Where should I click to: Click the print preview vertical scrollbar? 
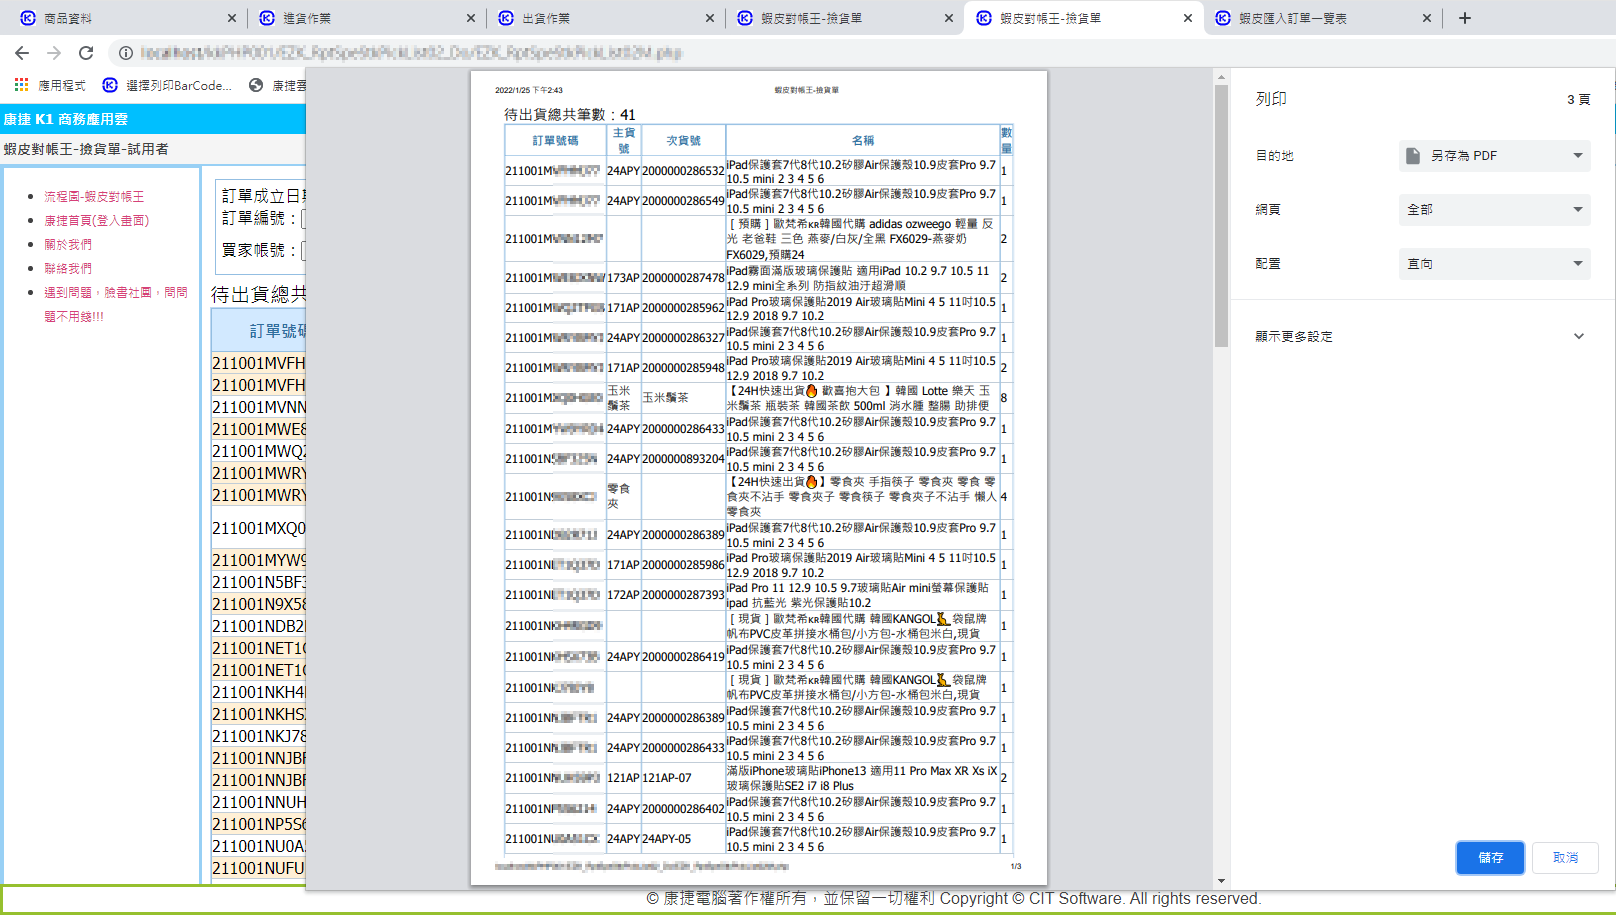[1221, 216]
